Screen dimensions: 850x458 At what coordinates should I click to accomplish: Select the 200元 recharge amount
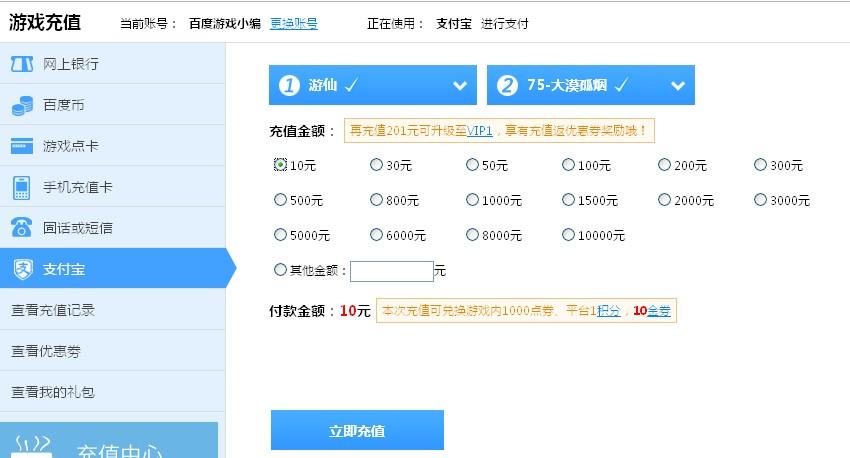[664, 164]
